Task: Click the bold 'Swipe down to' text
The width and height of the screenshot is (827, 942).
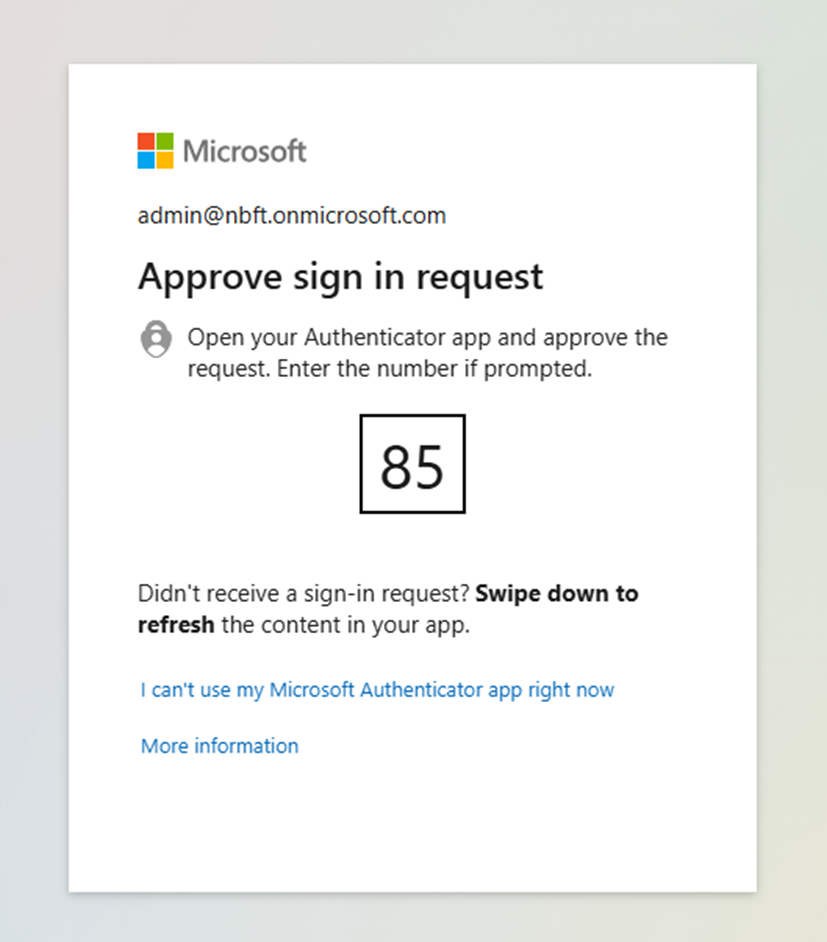Action: coord(557,594)
